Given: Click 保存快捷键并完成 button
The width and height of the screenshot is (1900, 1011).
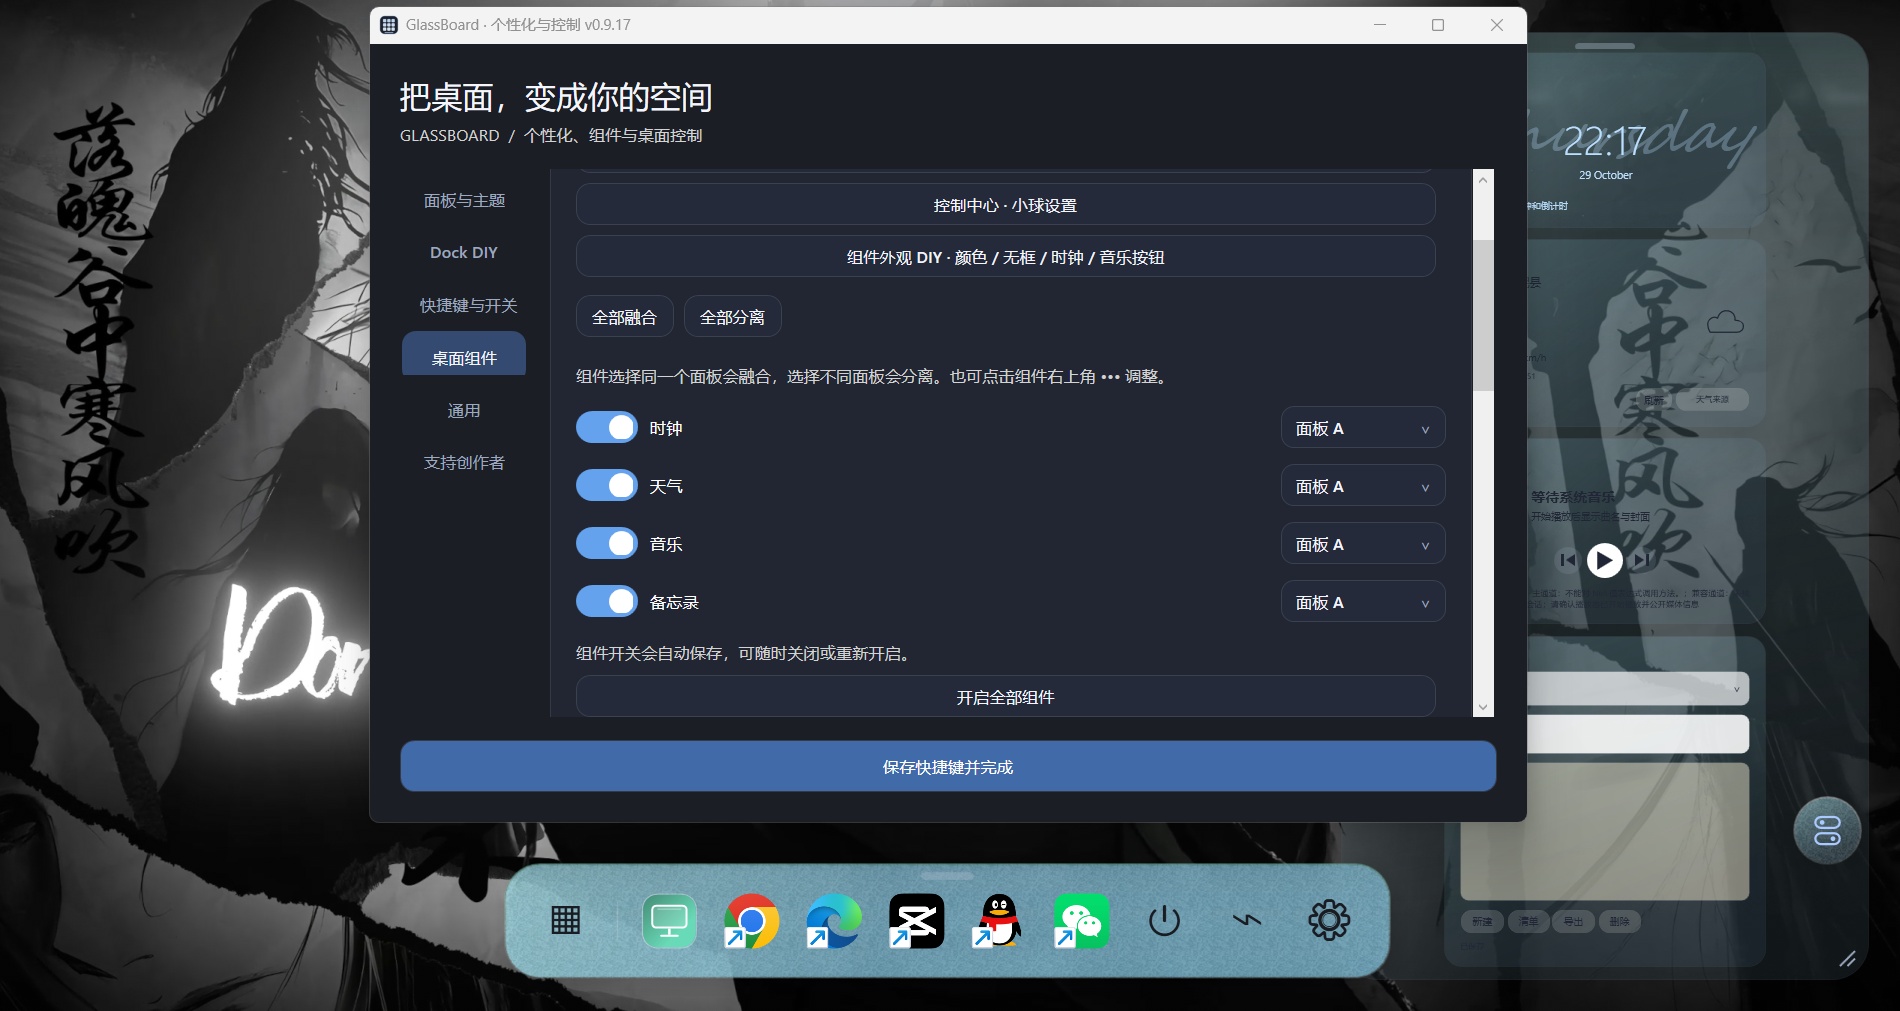Looking at the screenshot, I should tap(948, 767).
